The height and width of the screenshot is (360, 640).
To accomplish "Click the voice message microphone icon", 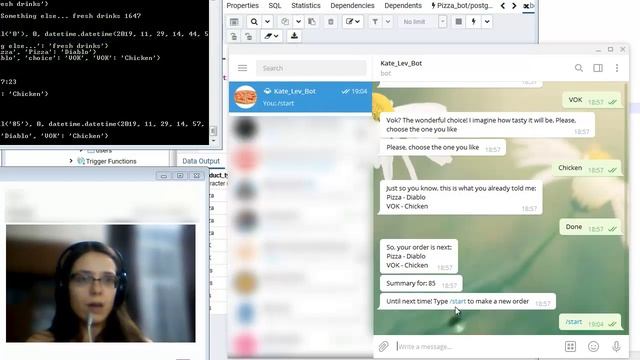I will pyautogui.click(x=616, y=347).
